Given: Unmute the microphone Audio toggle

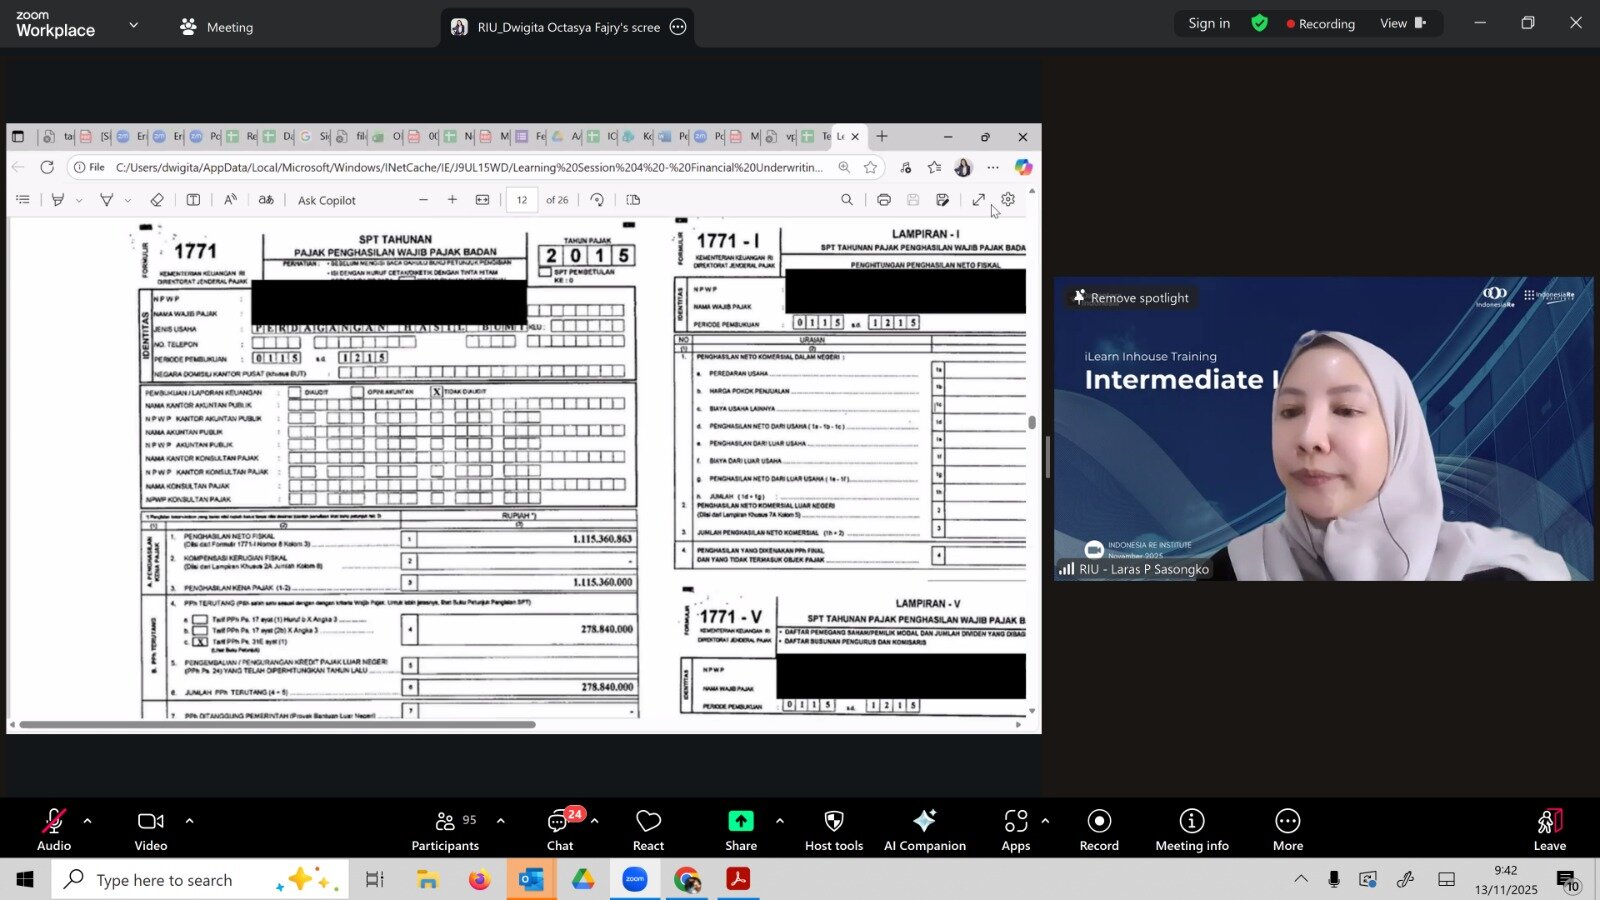Looking at the screenshot, I should [54, 830].
